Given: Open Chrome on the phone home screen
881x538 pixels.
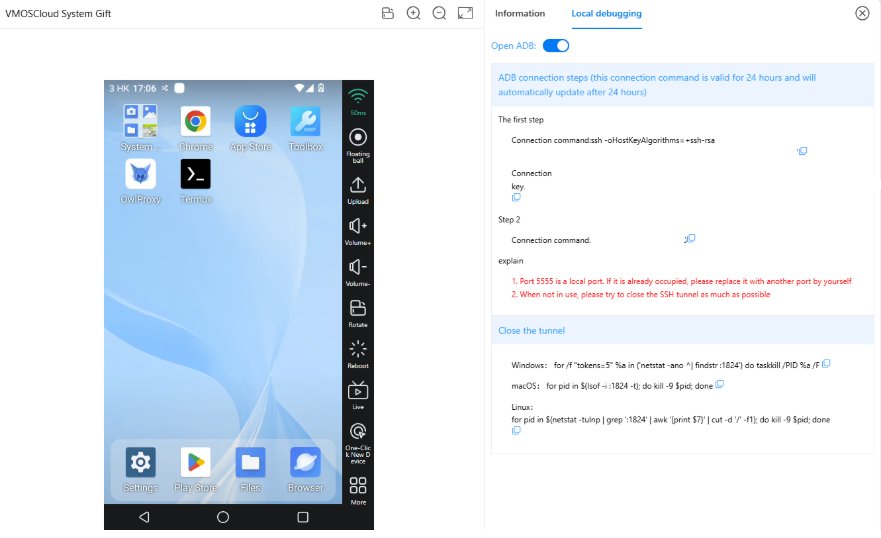Looking at the screenshot, I should 196,123.
